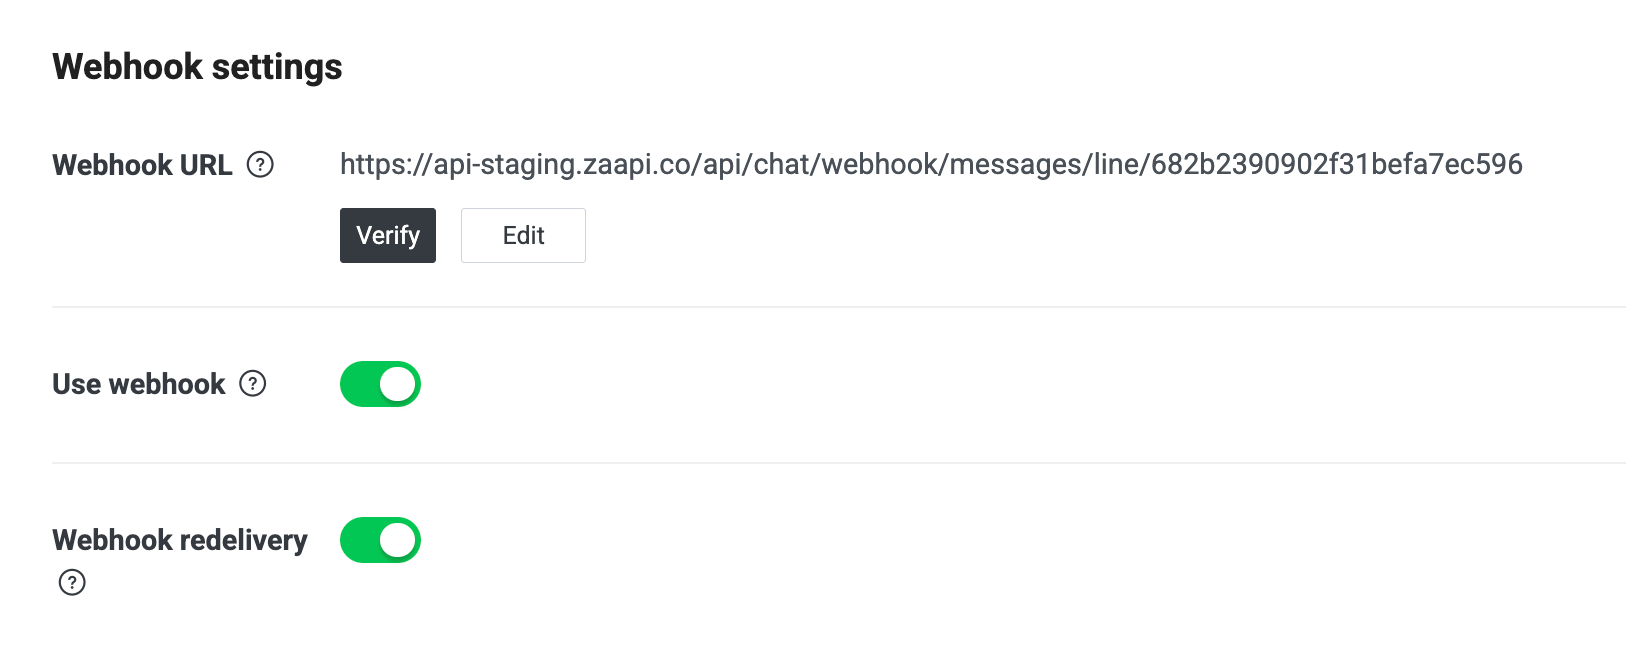Click the Use webhook label text
Screen dimensions: 1626x646
click(139, 384)
